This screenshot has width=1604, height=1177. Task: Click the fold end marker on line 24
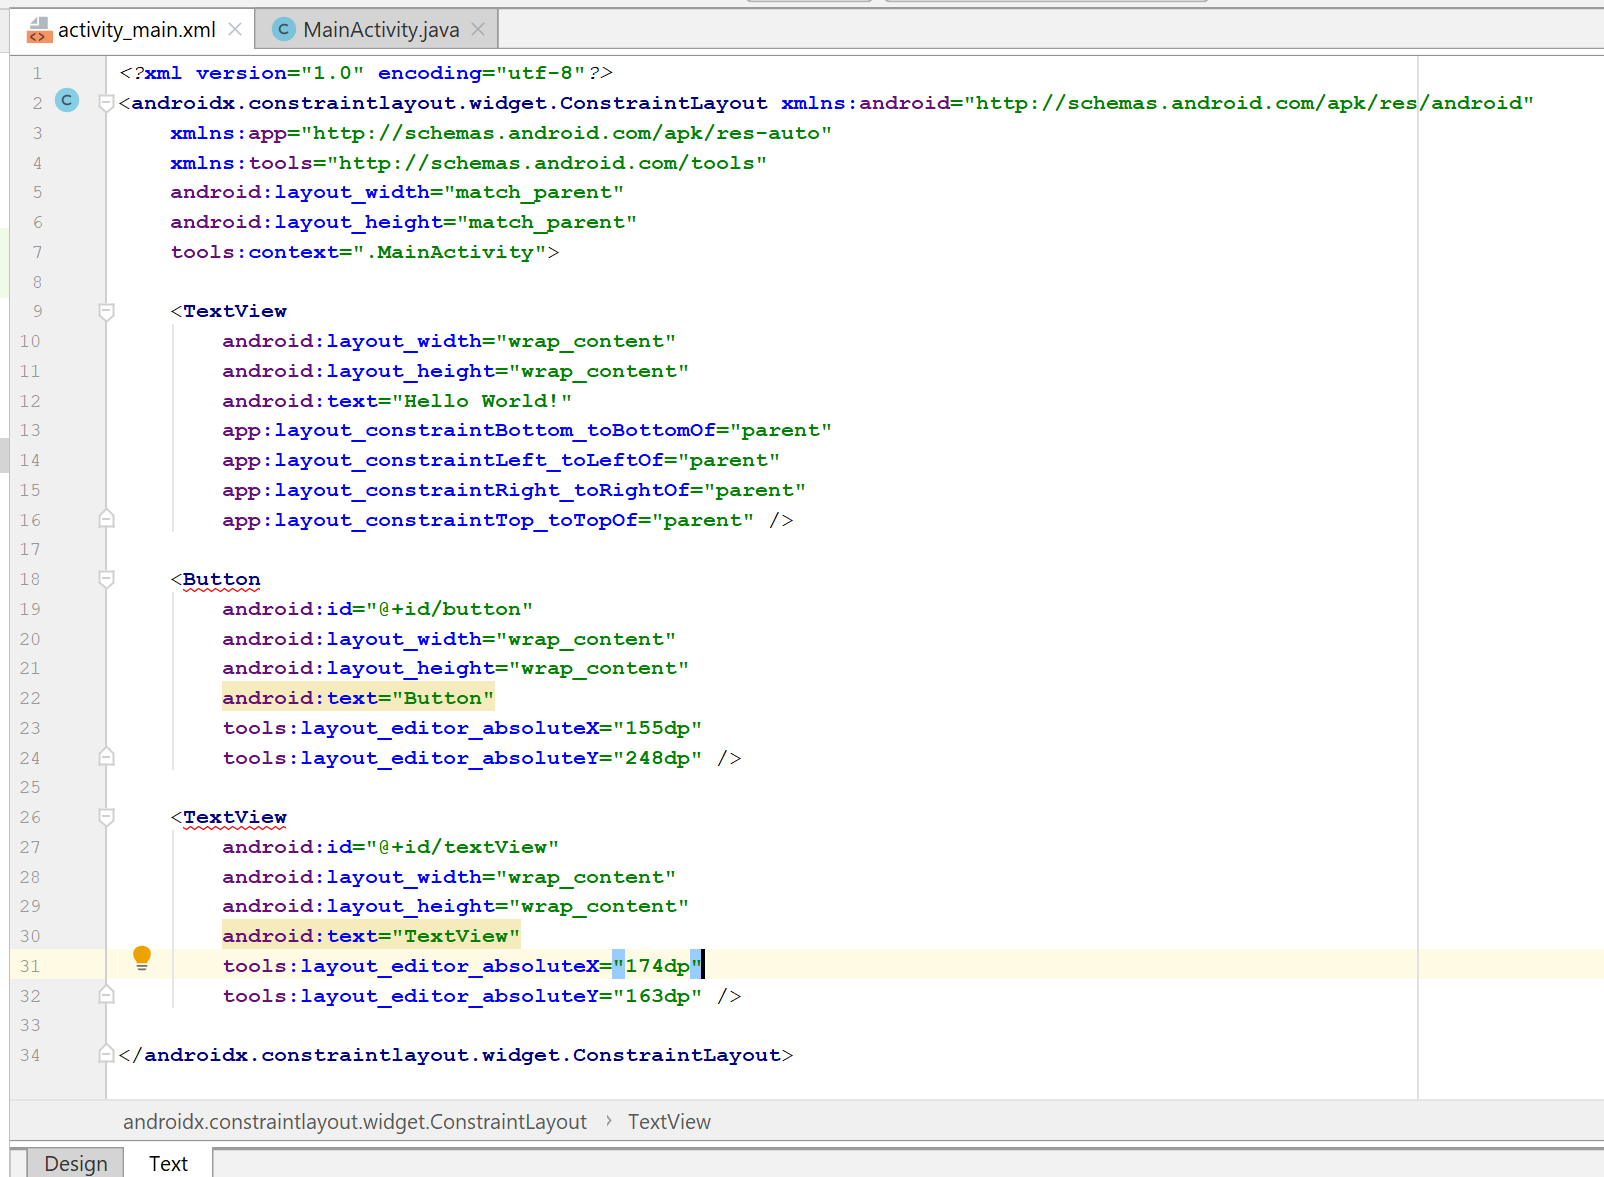click(106, 757)
